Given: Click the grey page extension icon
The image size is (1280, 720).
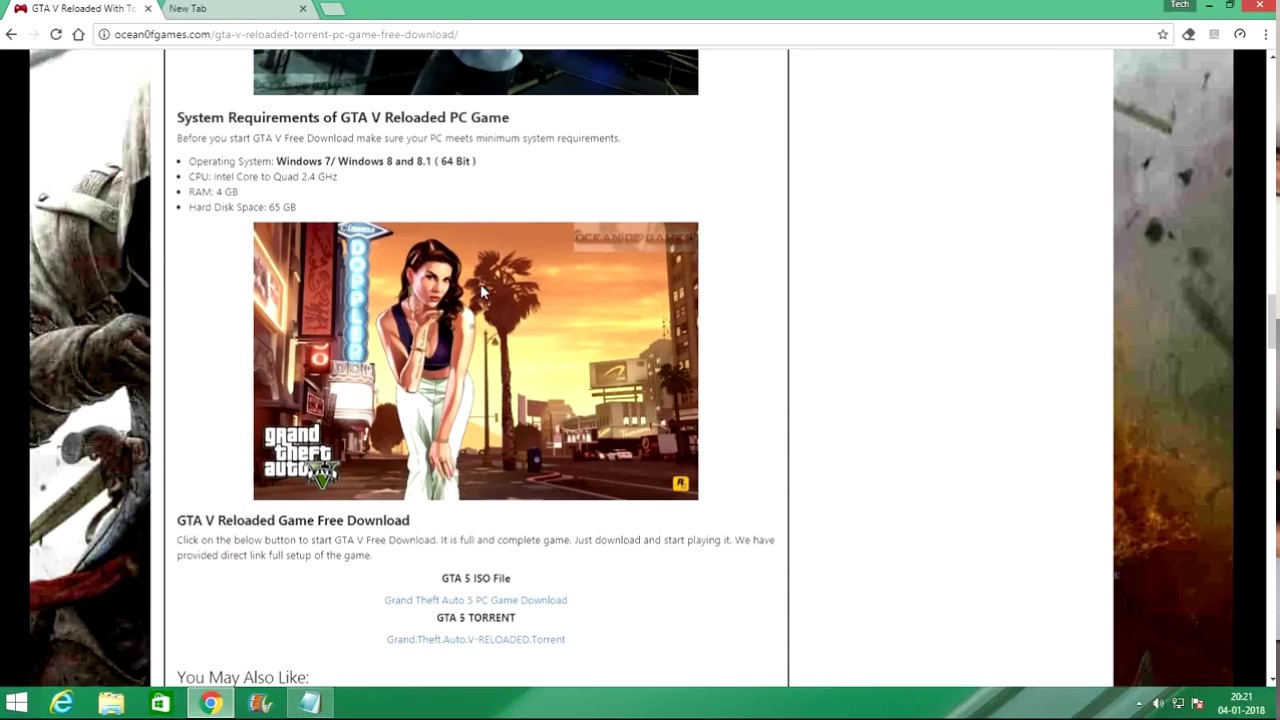Looking at the screenshot, I should [x=1214, y=34].
